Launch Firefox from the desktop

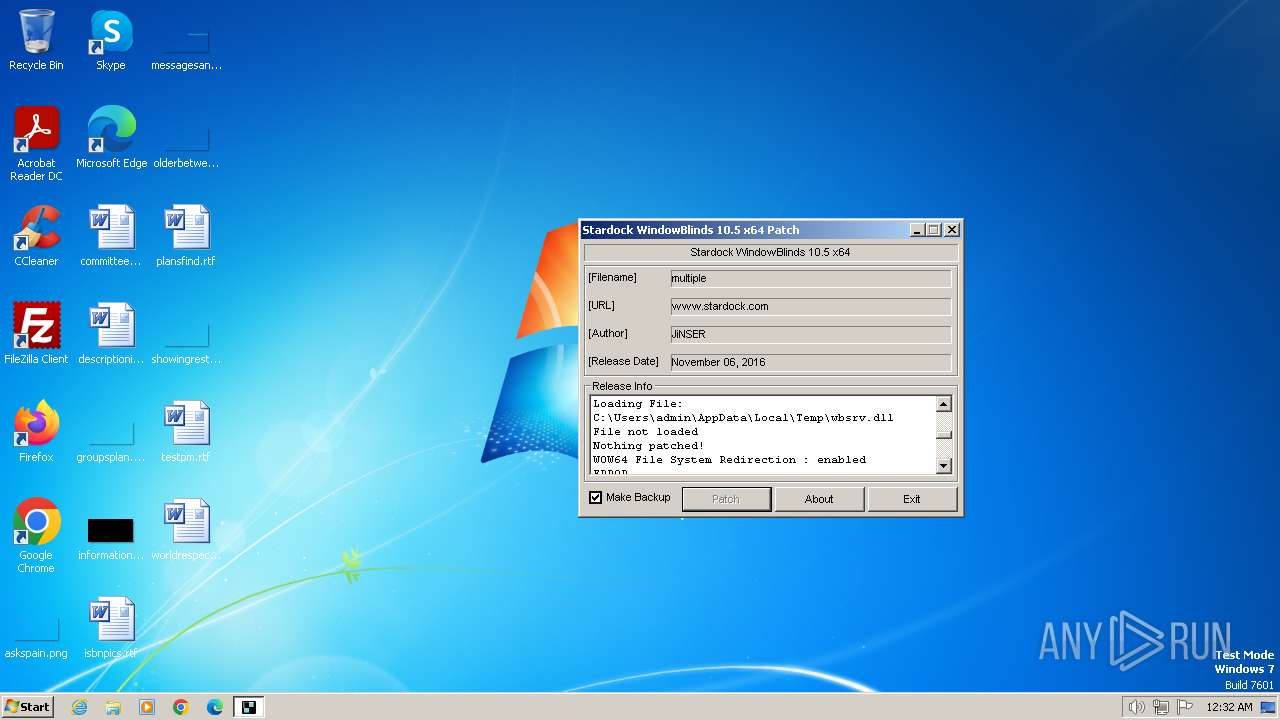36,431
